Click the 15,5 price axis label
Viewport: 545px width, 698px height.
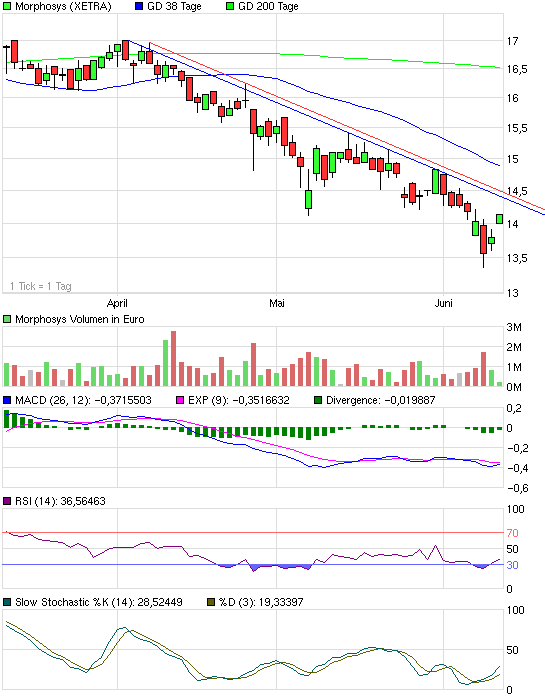click(x=517, y=128)
